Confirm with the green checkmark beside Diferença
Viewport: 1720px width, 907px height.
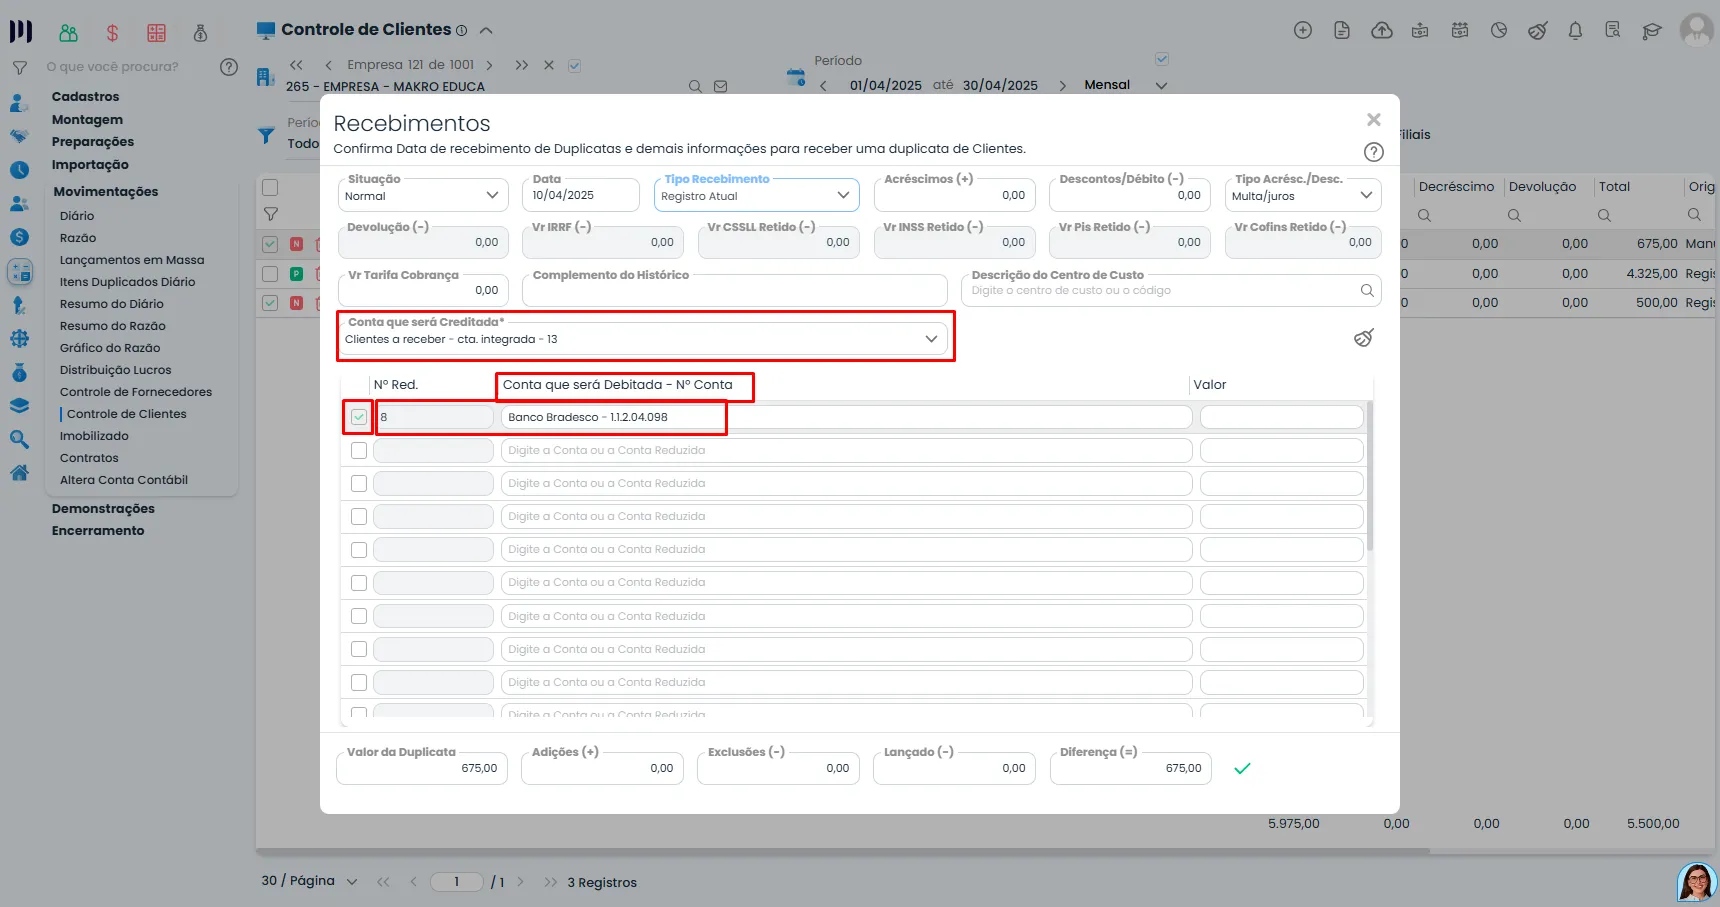click(x=1242, y=768)
